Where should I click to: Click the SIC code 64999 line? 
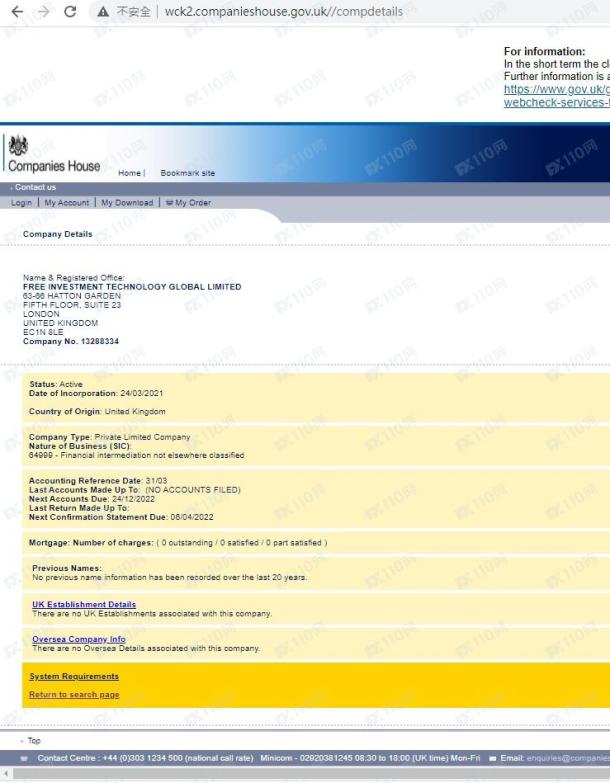pos(136,455)
